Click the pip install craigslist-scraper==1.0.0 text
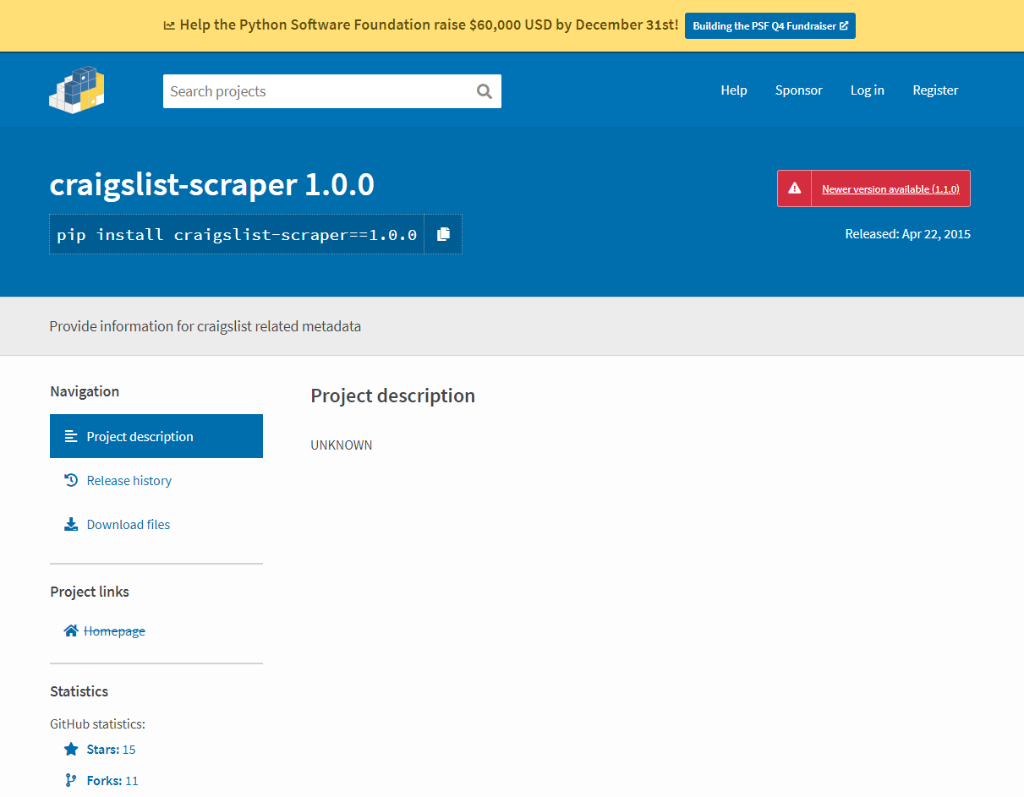This screenshot has width=1024, height=797. coord(236,235)
